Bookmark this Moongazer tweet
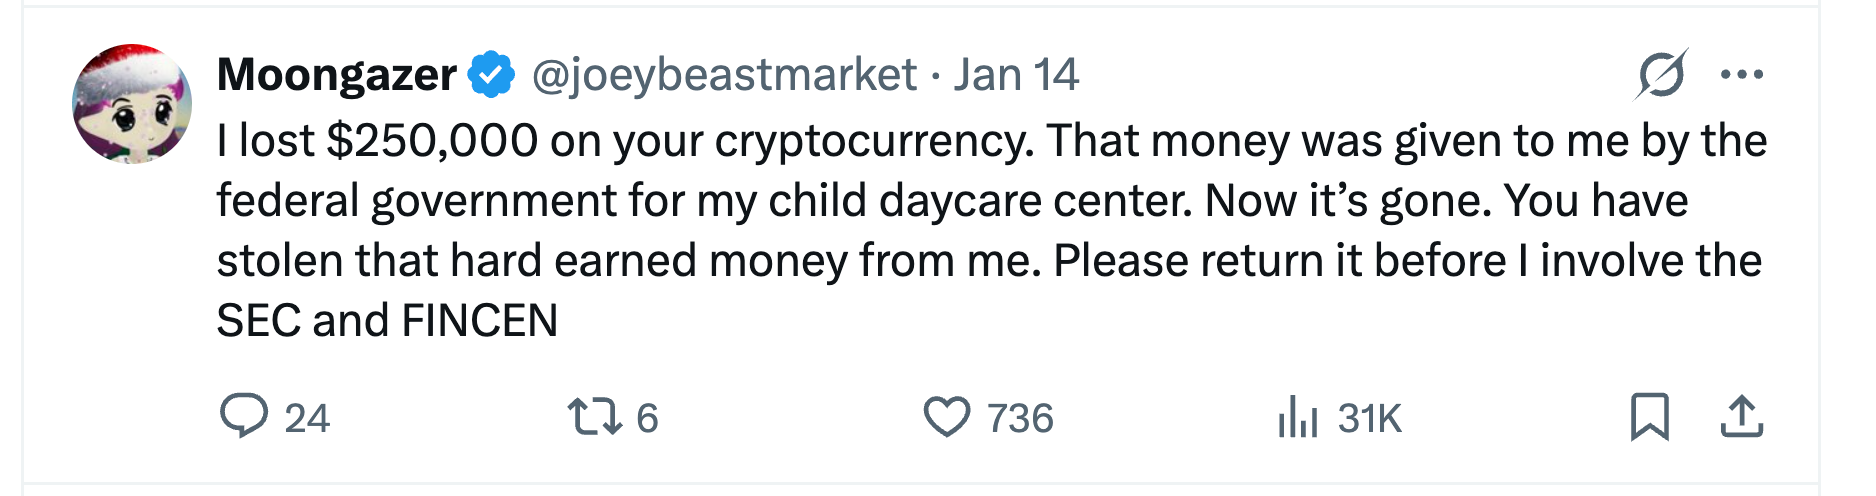Screen dimensions: 1876x496 [x=1649, y=417]
